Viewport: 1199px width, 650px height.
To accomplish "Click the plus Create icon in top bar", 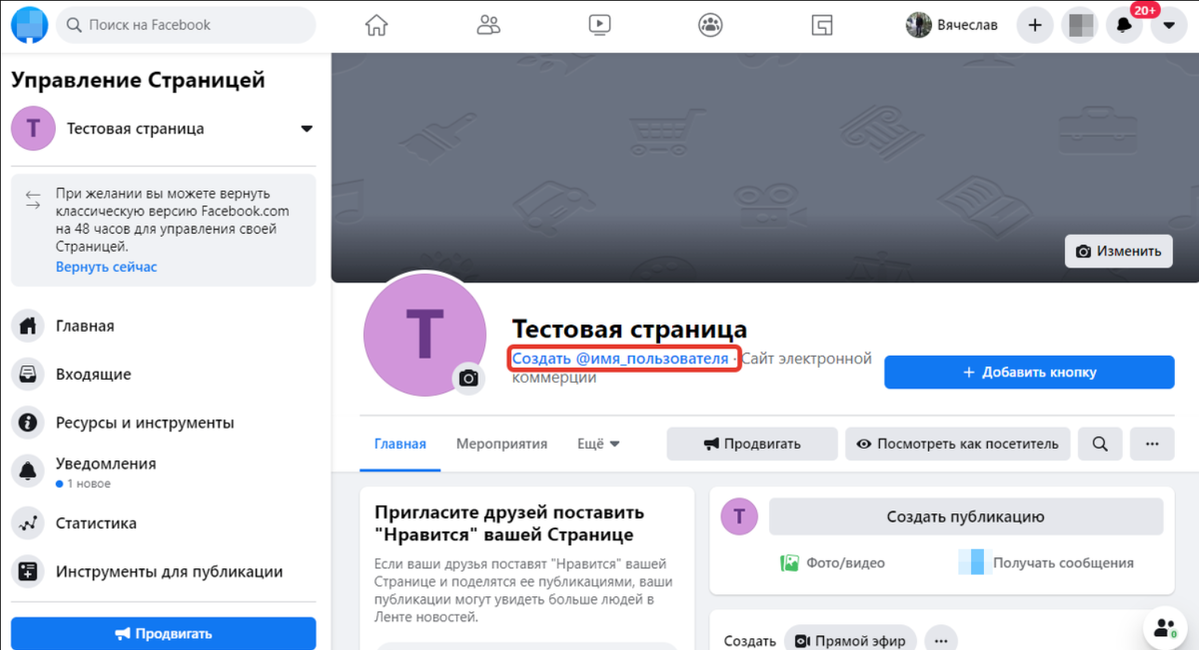I will tap(1035, 25).
